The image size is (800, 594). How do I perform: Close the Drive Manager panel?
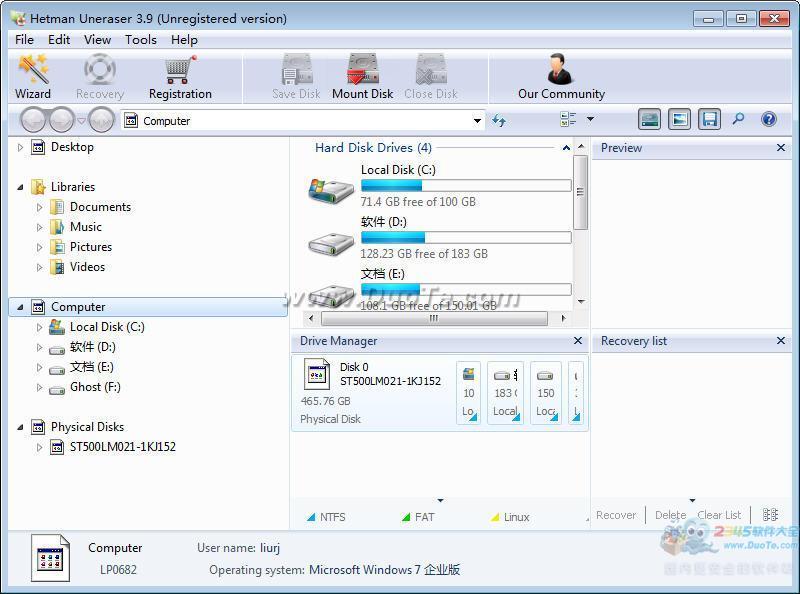tap(578, 340)
